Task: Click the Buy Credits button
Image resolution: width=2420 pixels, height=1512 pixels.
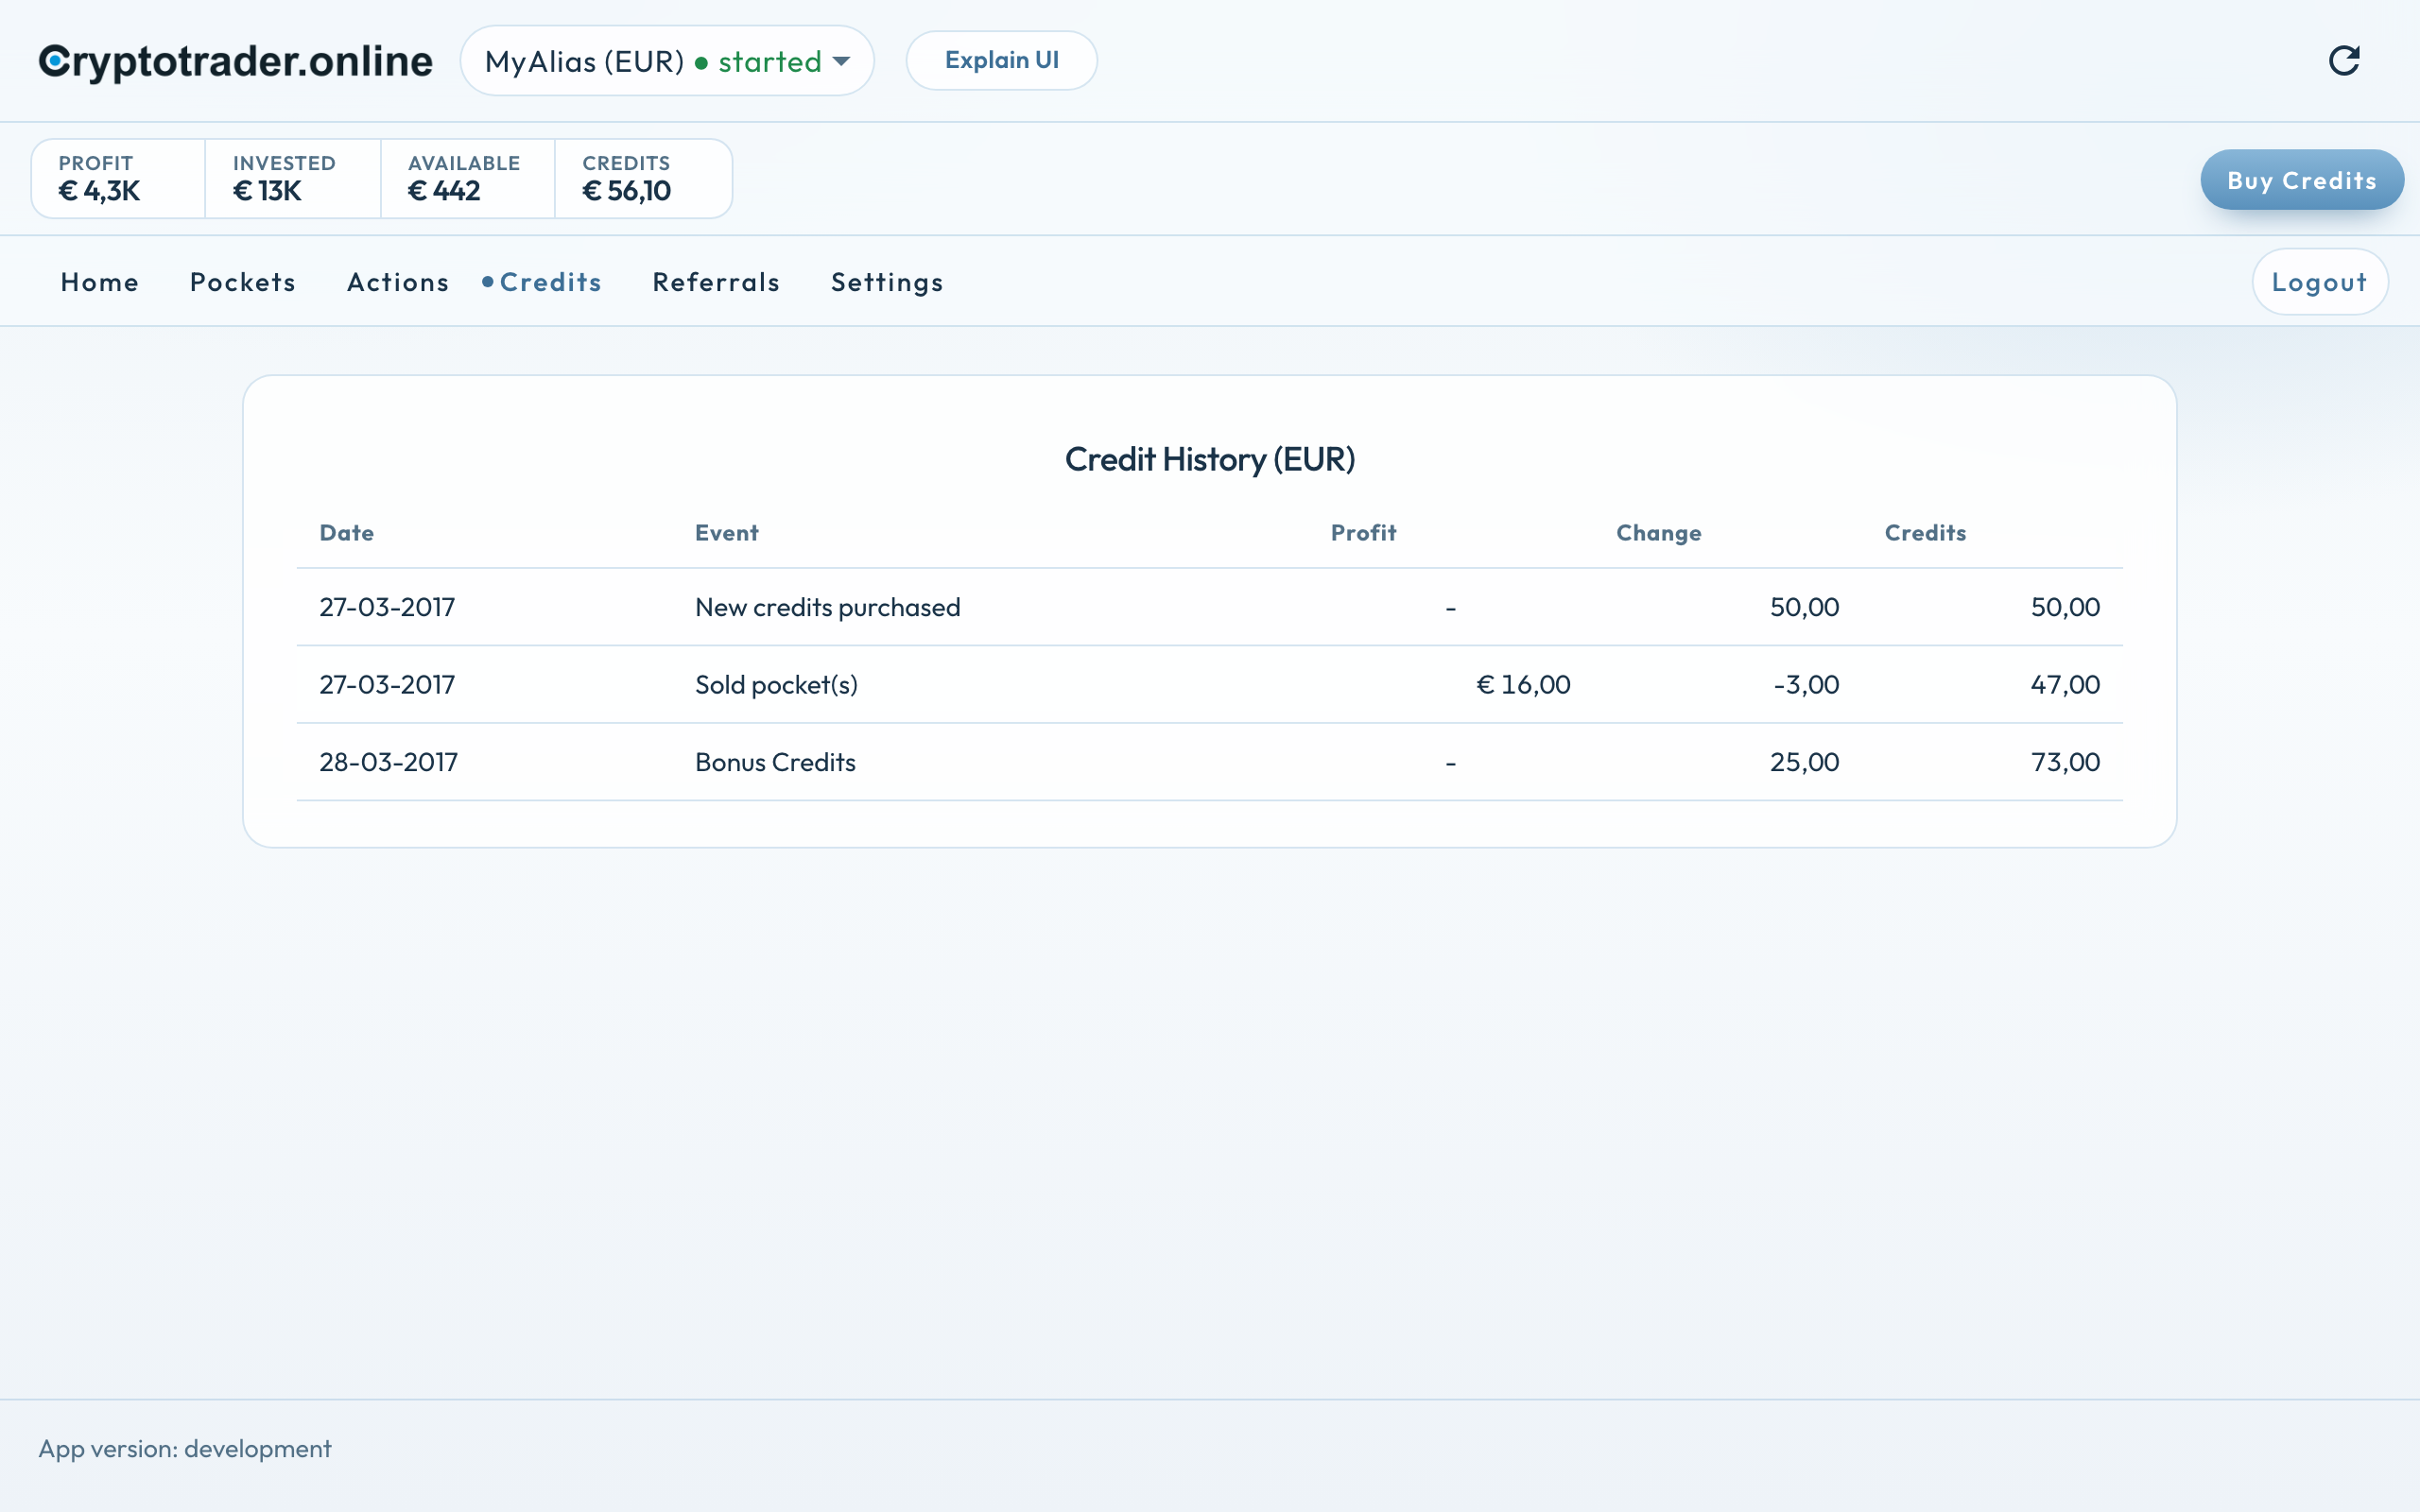Action: (2301, 180)
